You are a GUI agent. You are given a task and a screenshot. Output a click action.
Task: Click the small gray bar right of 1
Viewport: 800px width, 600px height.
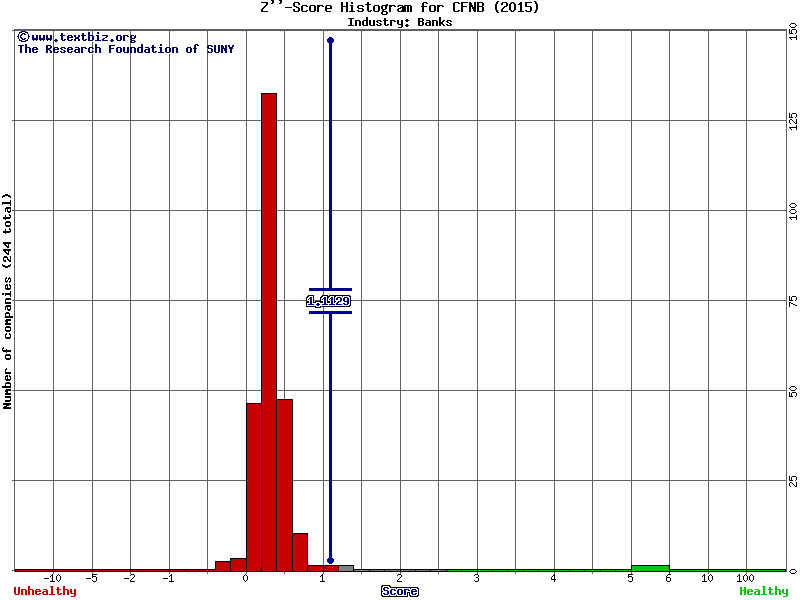(x=346, y=568)
